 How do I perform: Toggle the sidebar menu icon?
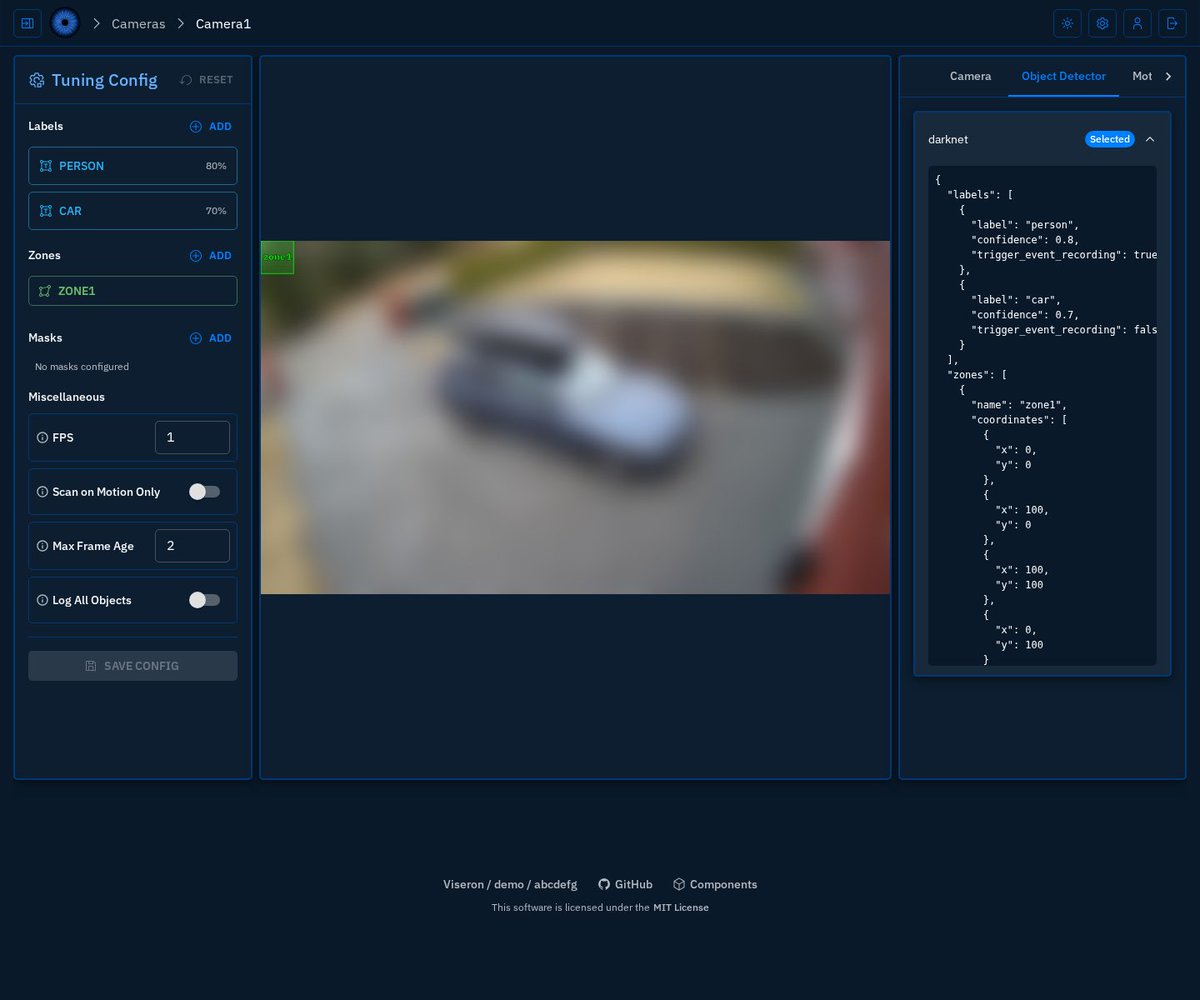(28, 23)
